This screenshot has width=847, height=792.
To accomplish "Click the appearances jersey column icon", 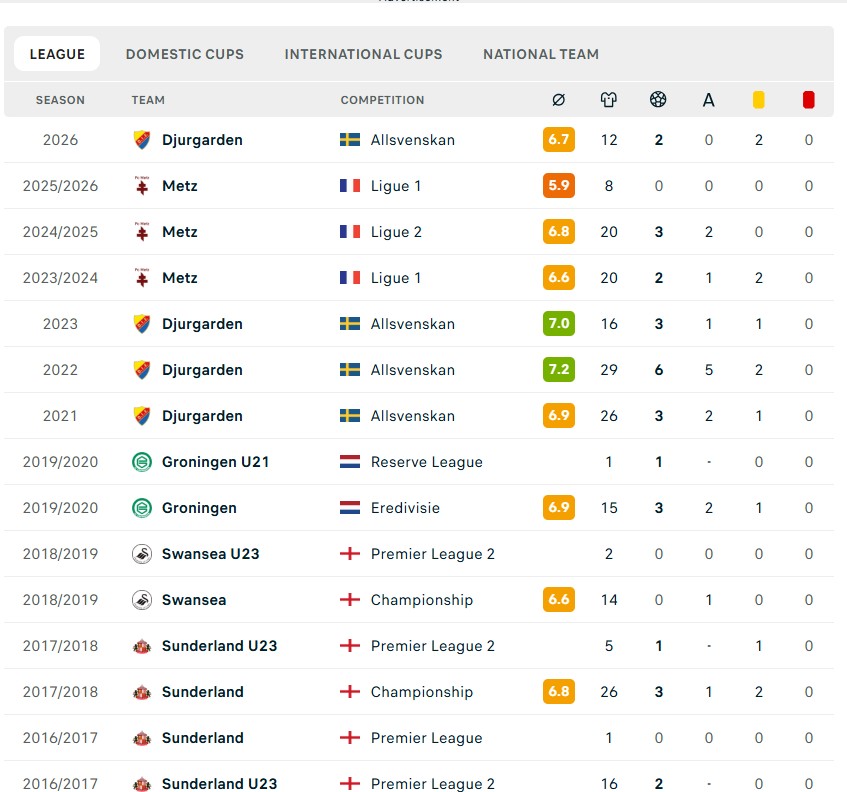I will 609,100.
